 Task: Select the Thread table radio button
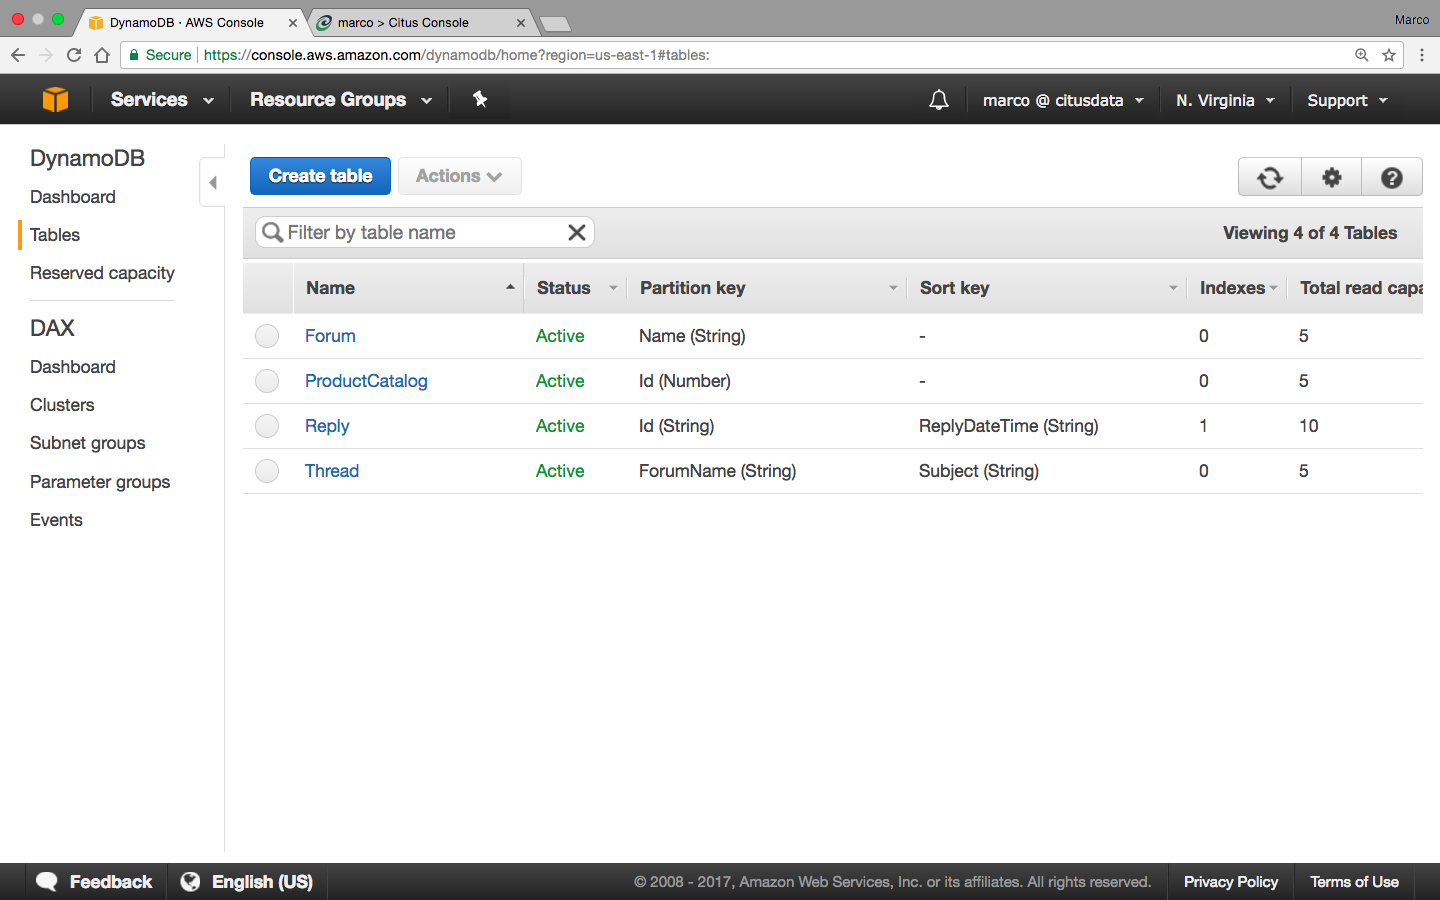267,471
